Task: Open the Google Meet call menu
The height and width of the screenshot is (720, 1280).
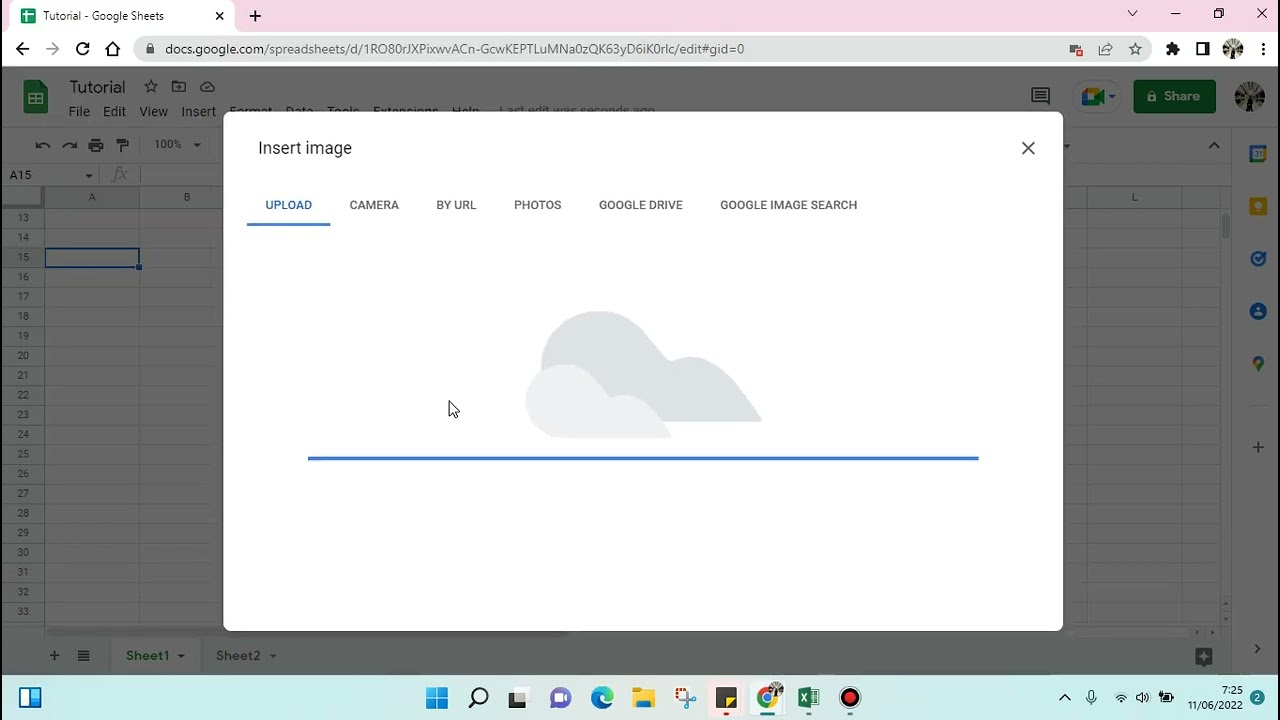Action: tap(1098, 96)
